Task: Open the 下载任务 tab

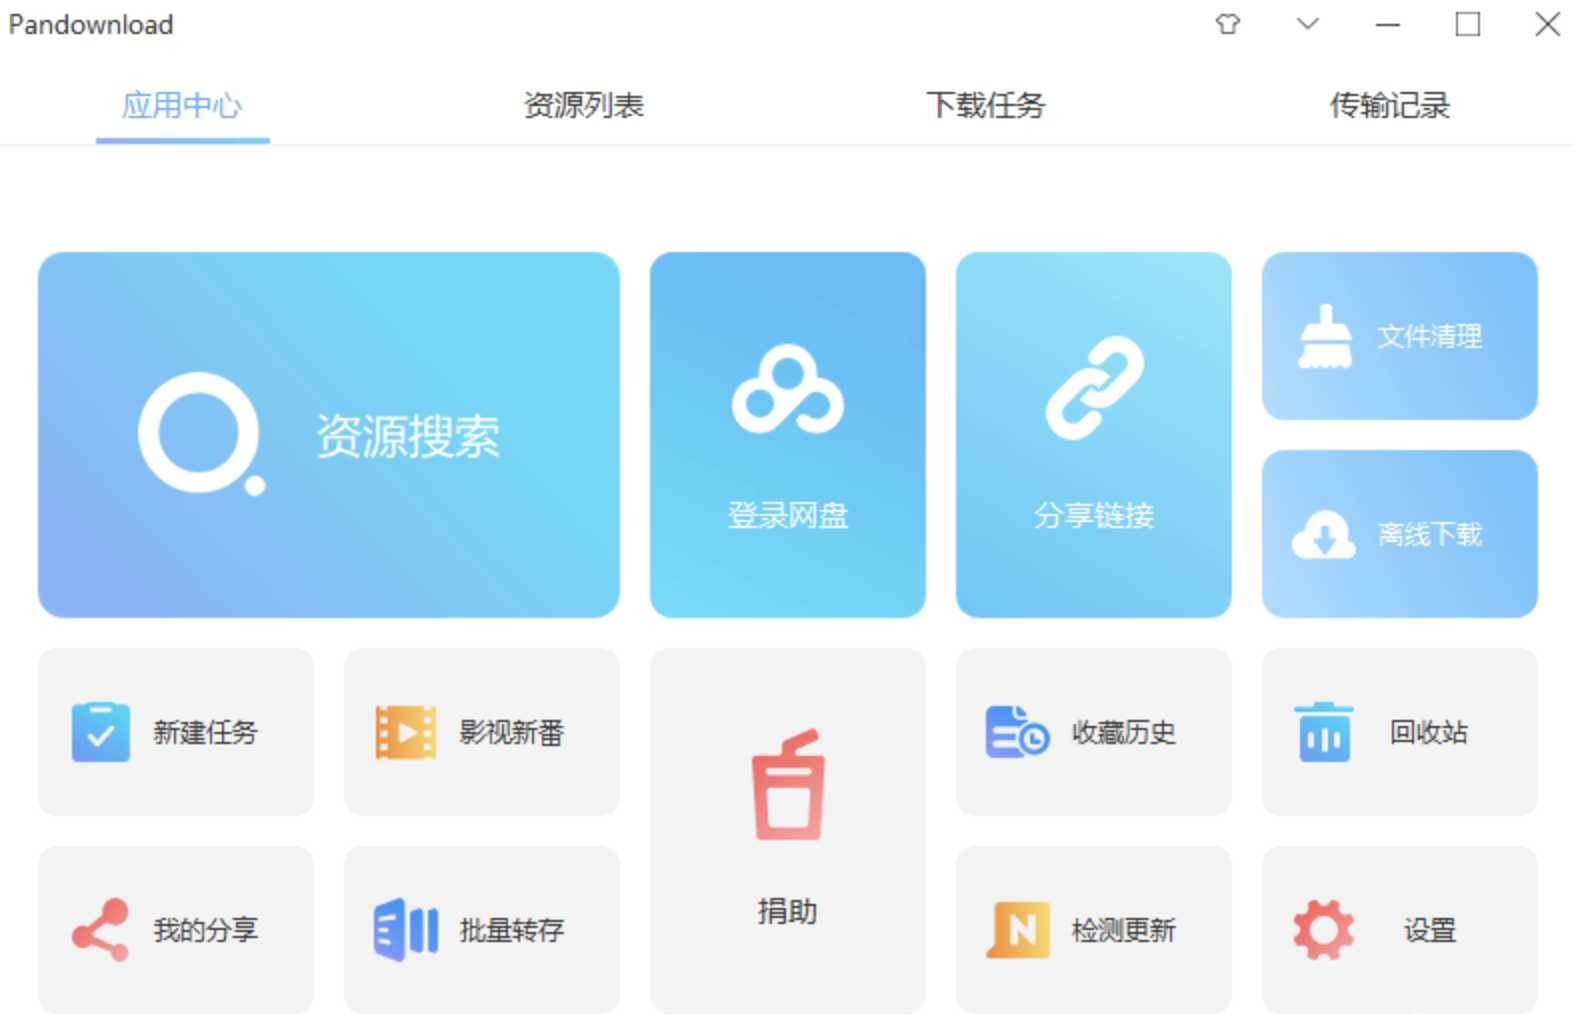Action: (x=986, y=105)
